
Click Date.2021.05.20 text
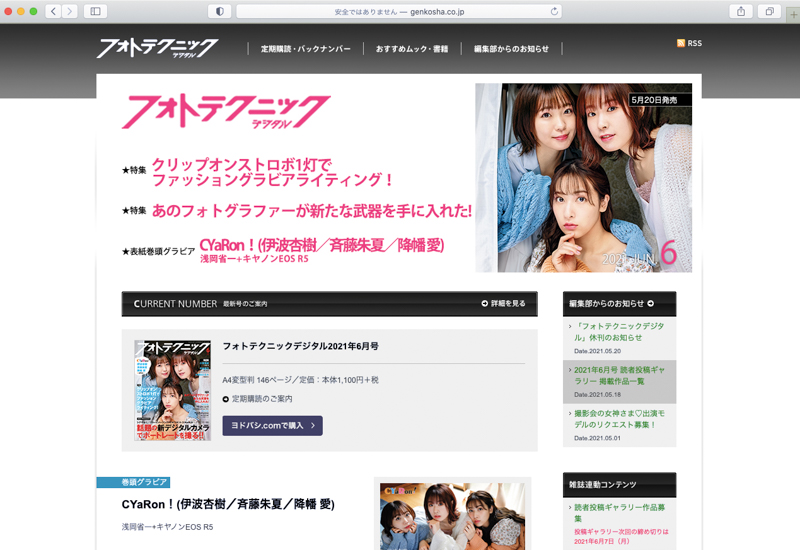click(x=597, y=352)
